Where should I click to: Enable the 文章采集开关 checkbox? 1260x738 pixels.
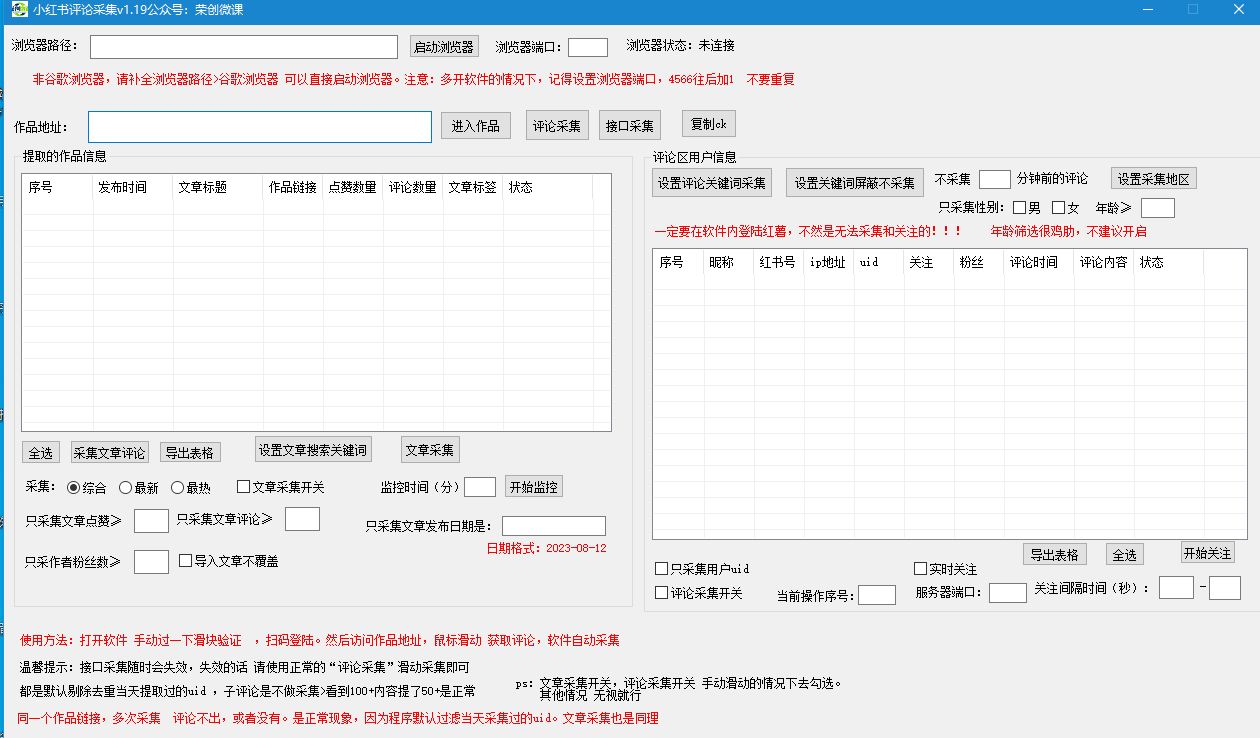click(x=243, y=487)
